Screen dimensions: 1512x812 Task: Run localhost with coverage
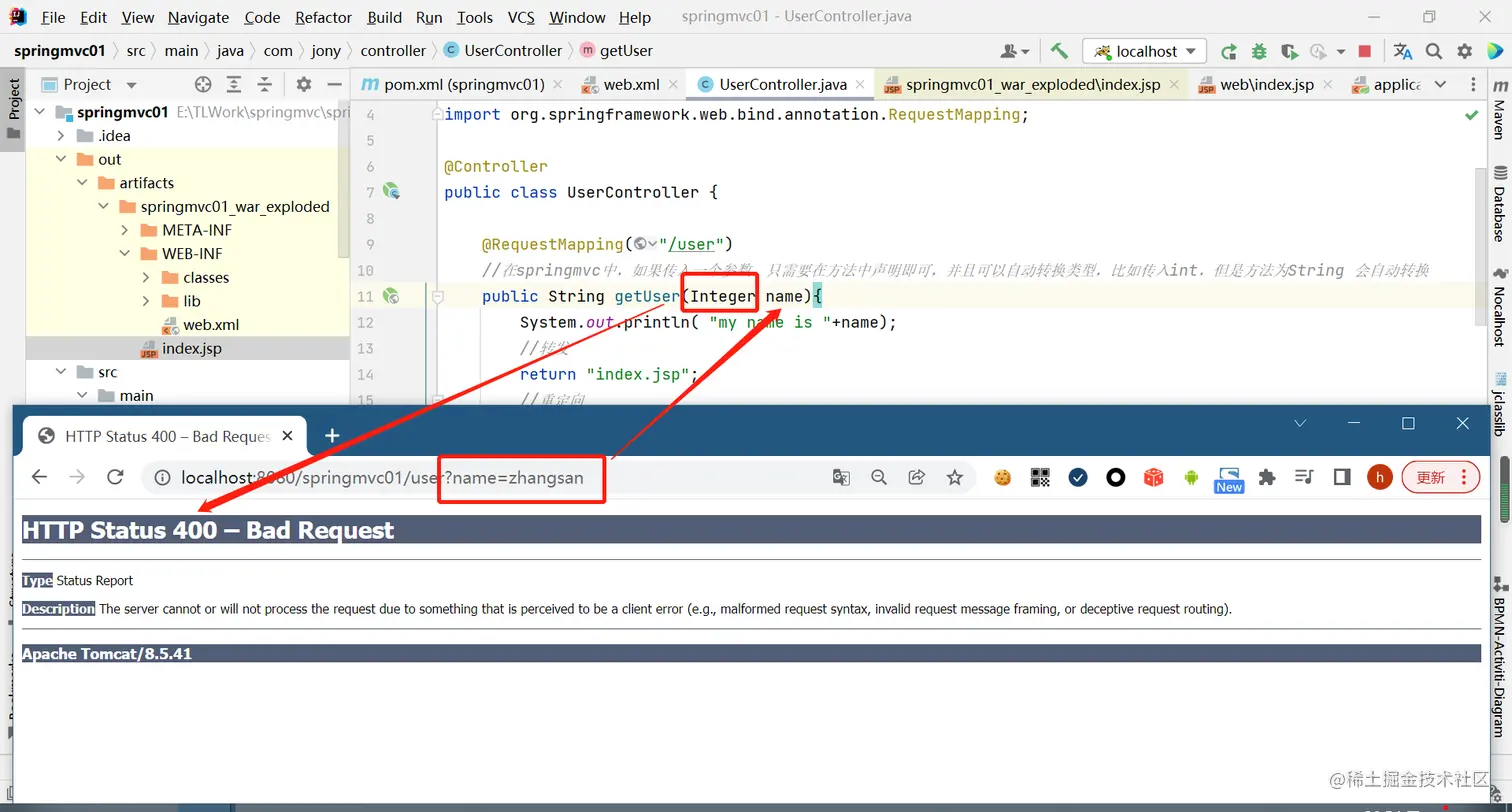coord(1290,51)
